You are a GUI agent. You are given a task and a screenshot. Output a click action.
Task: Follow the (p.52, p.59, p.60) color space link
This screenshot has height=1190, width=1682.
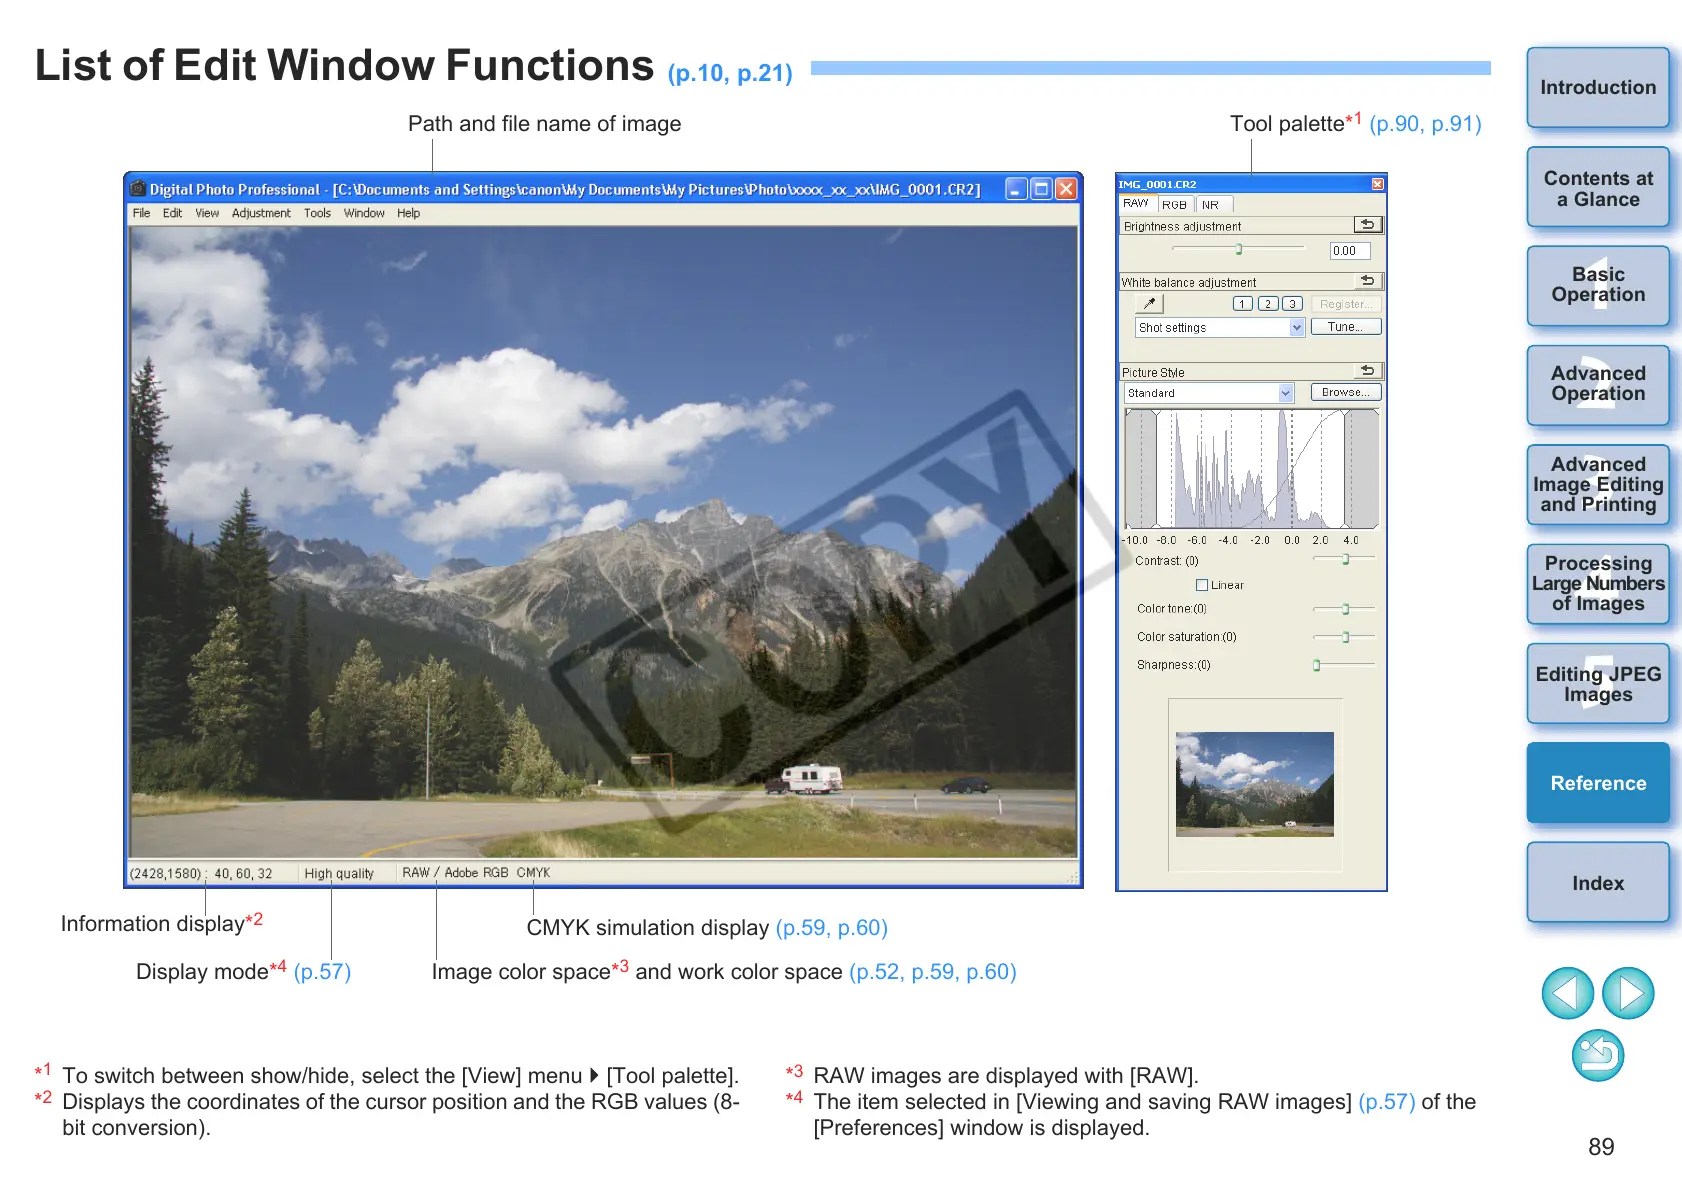pyautogui.click(x=933, y=972)
